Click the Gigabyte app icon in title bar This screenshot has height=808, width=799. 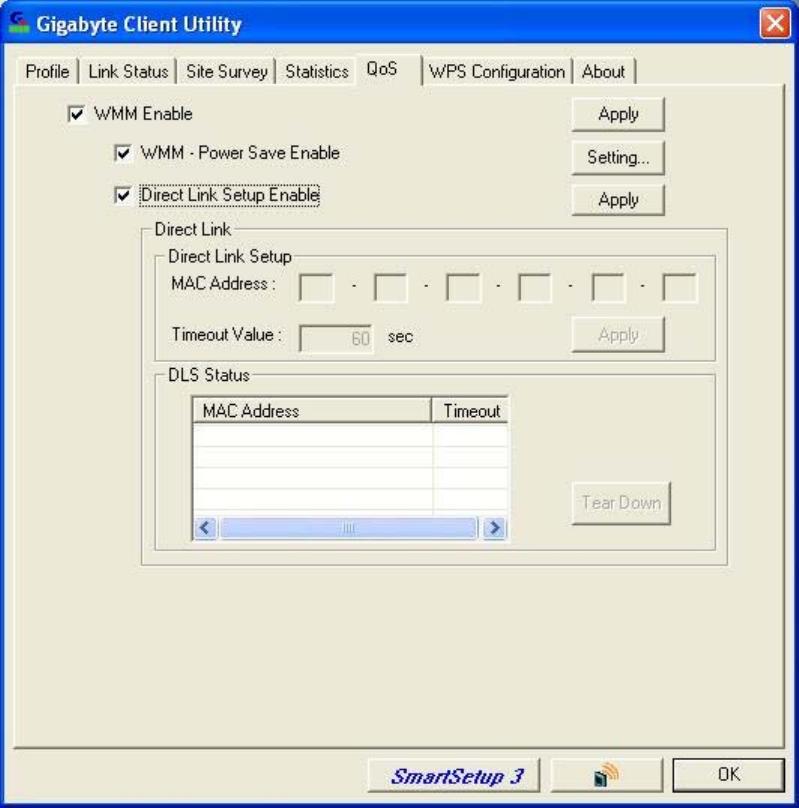click(x=19, y=23)
